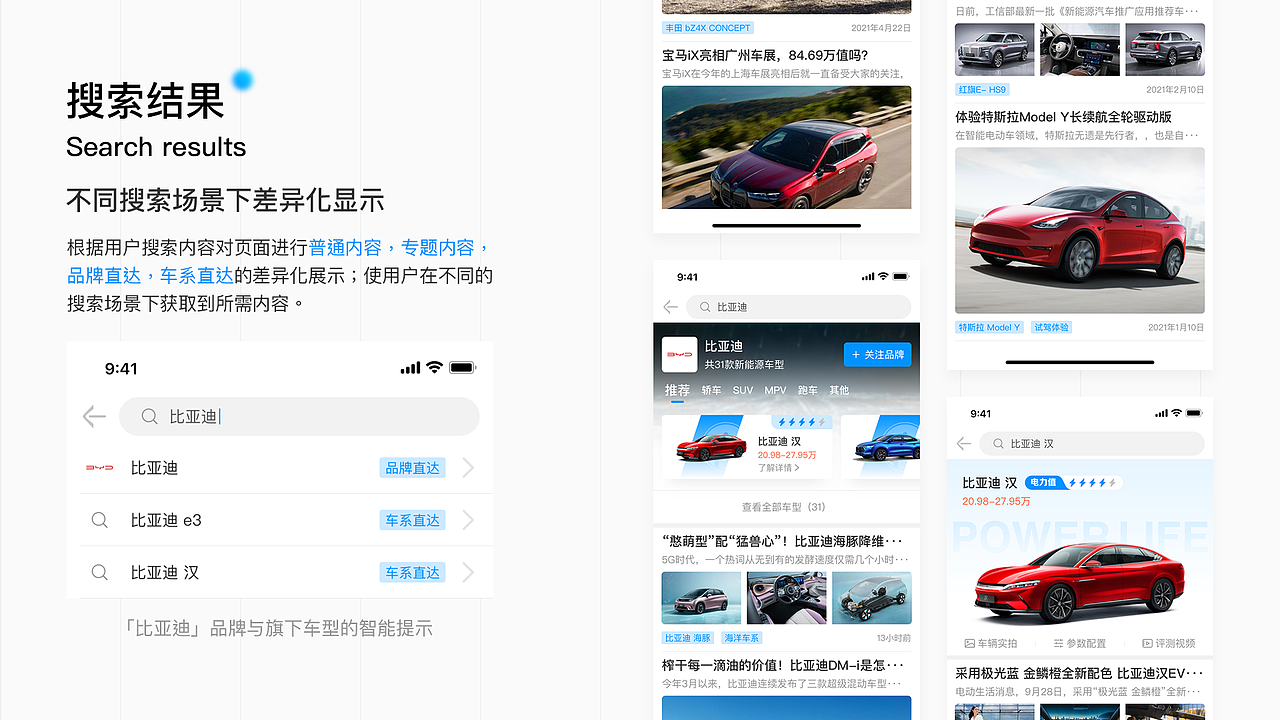Click the 品牌直达 tag

(412, 468)
